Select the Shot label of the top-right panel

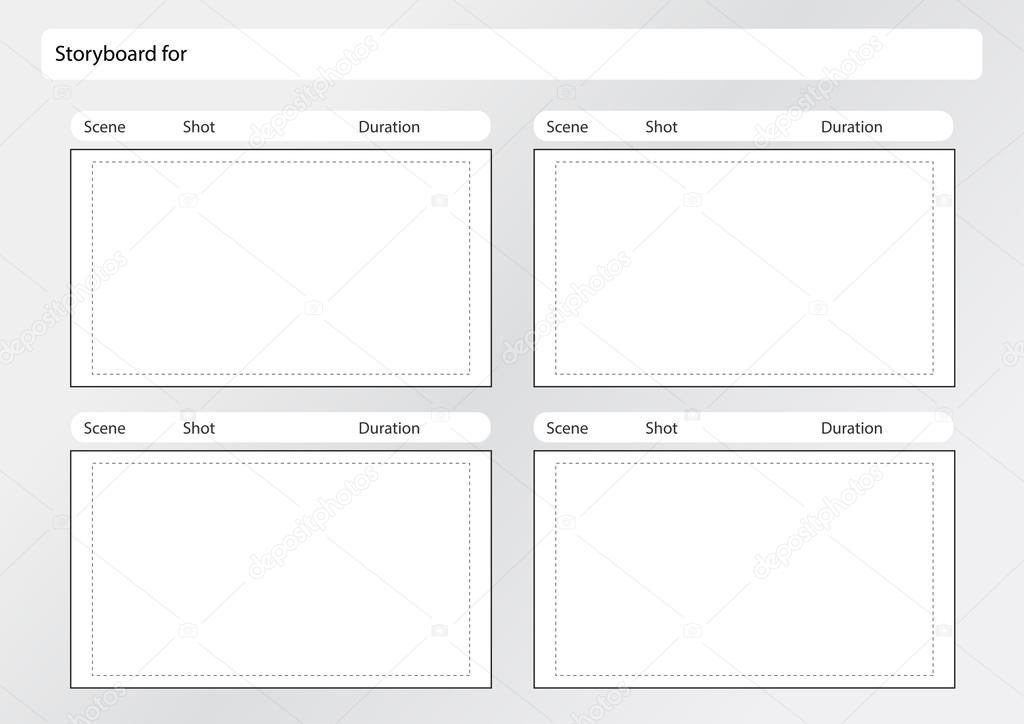pos(661,127)
